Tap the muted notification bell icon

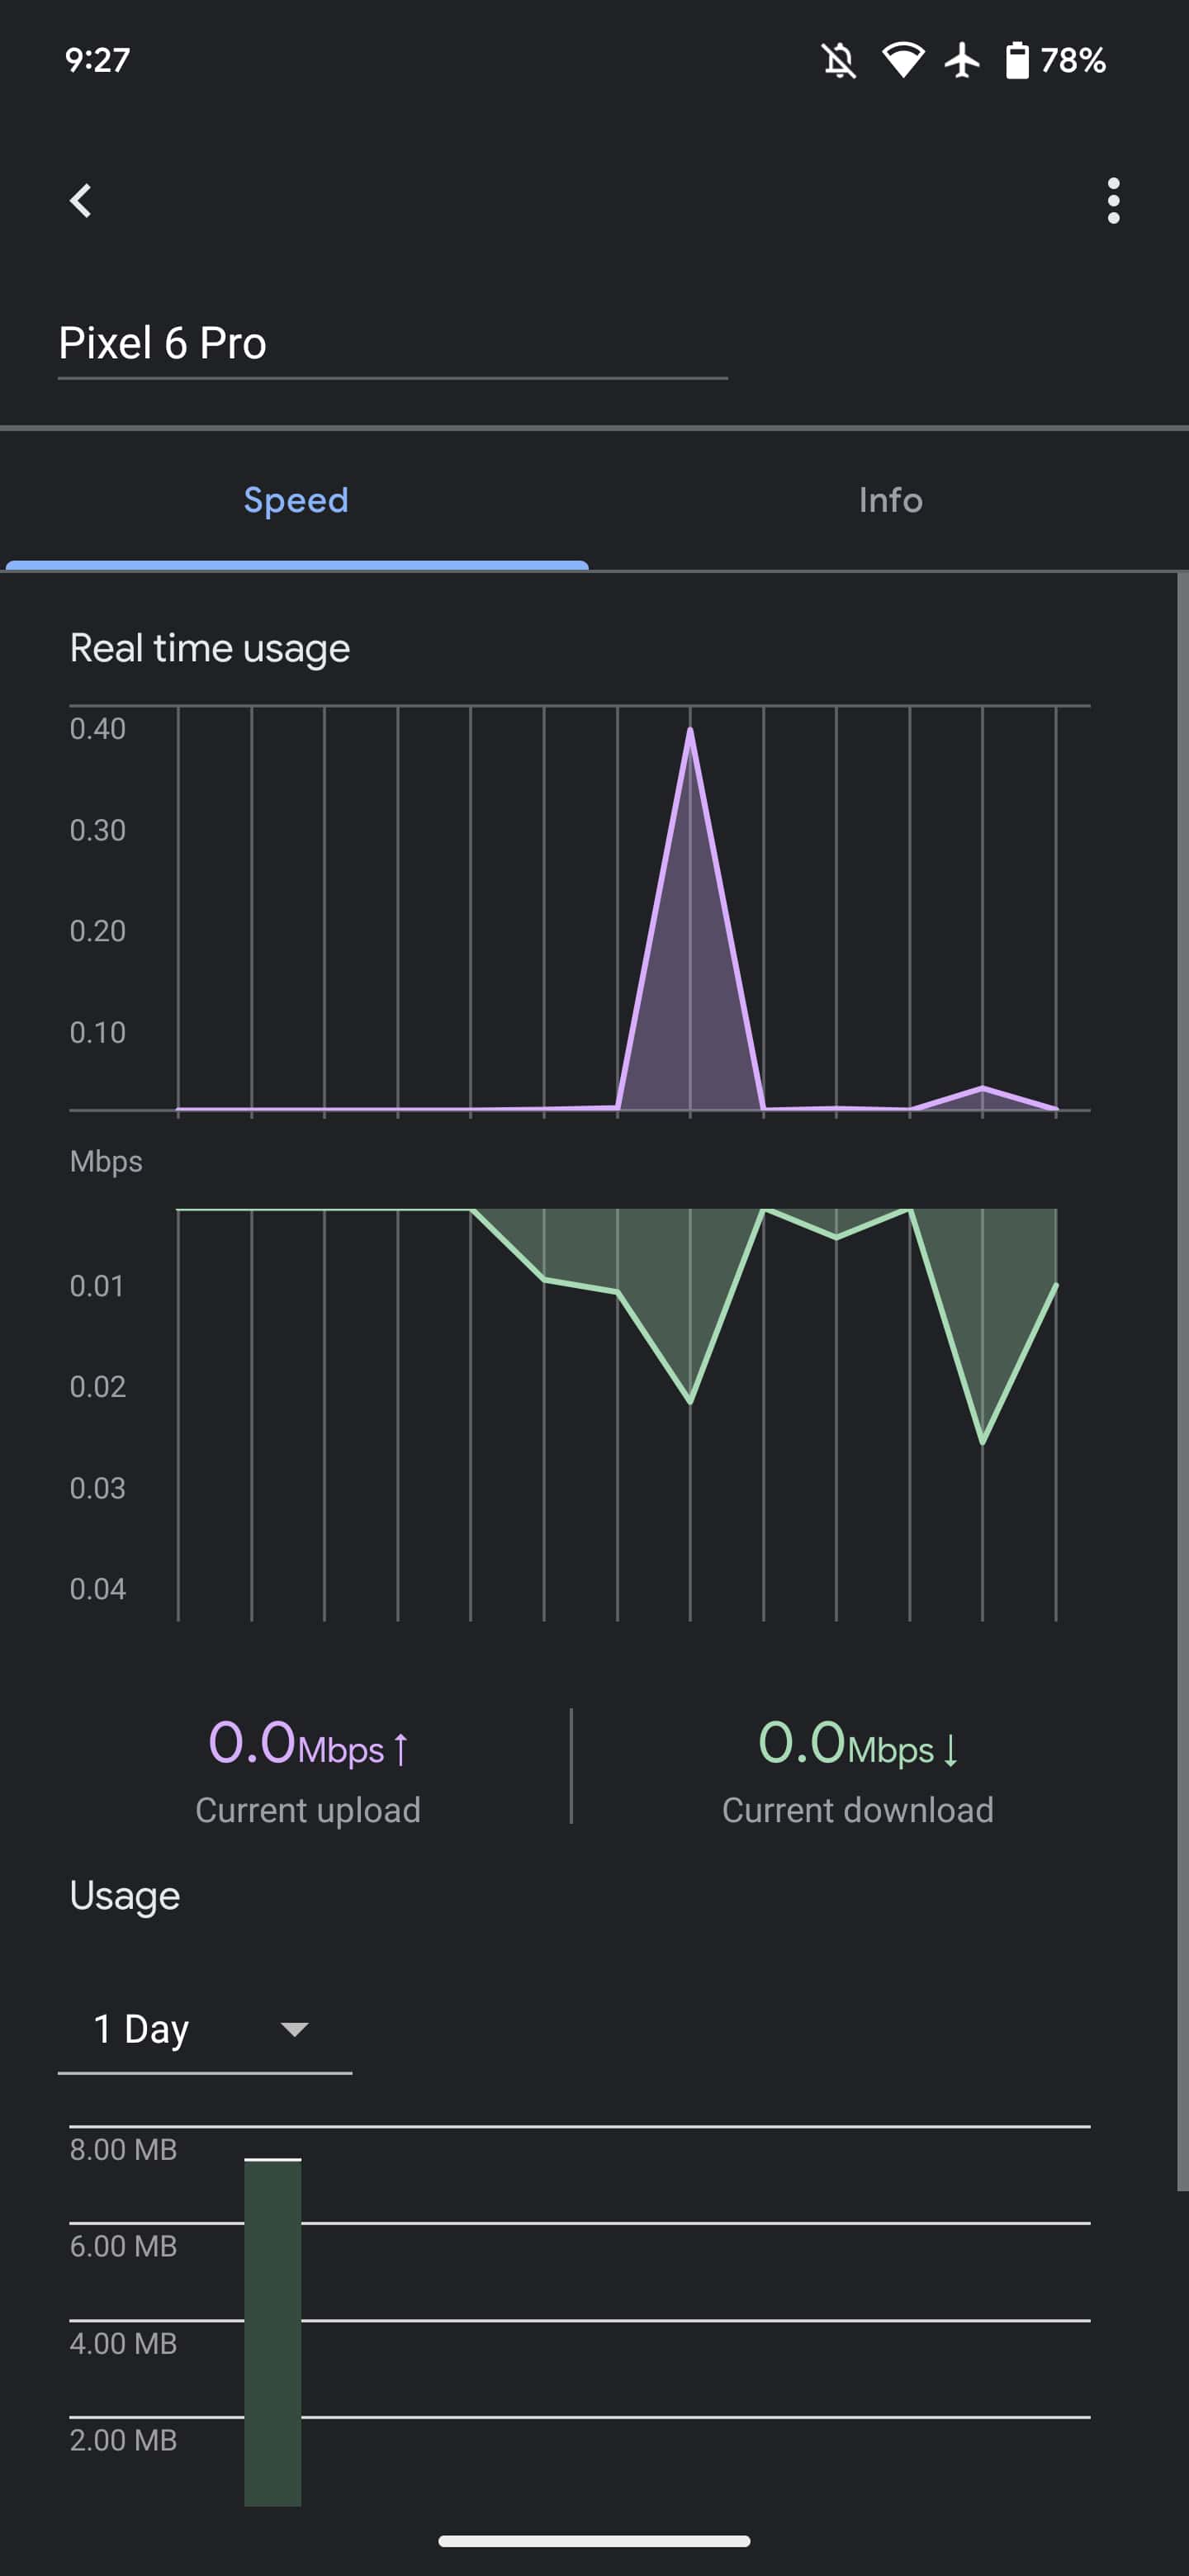[838, 61]
